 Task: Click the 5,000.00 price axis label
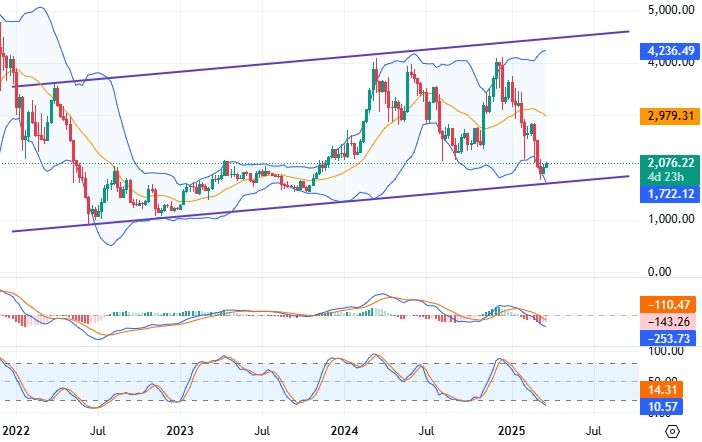pos(671,9)
